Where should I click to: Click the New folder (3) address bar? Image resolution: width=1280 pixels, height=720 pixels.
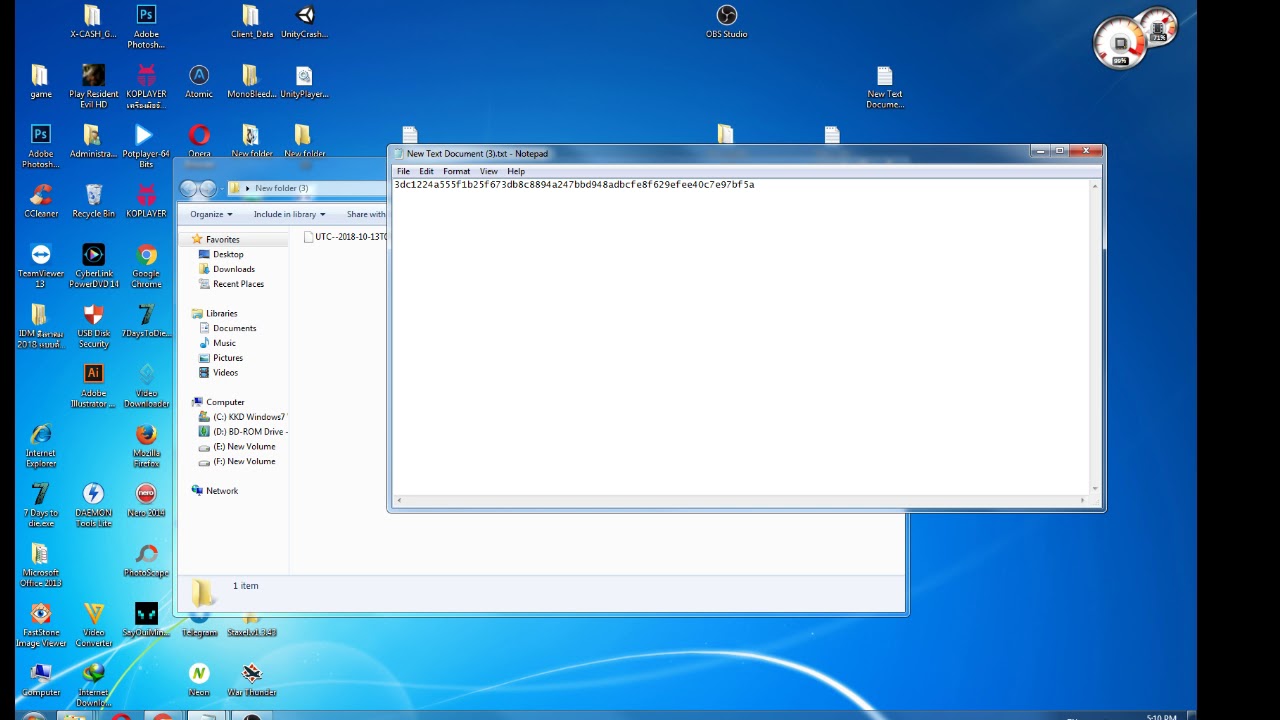point(307,188)
